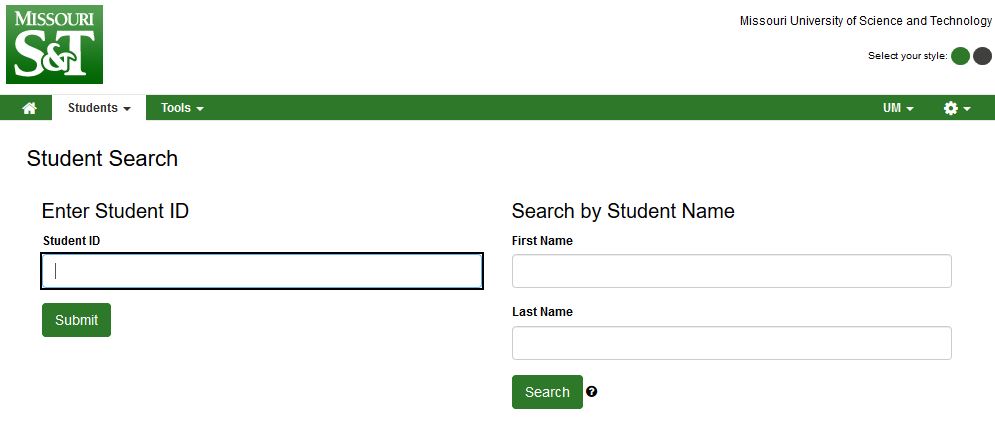
Task: Click the Last Name field label
Action: (543, 312)
